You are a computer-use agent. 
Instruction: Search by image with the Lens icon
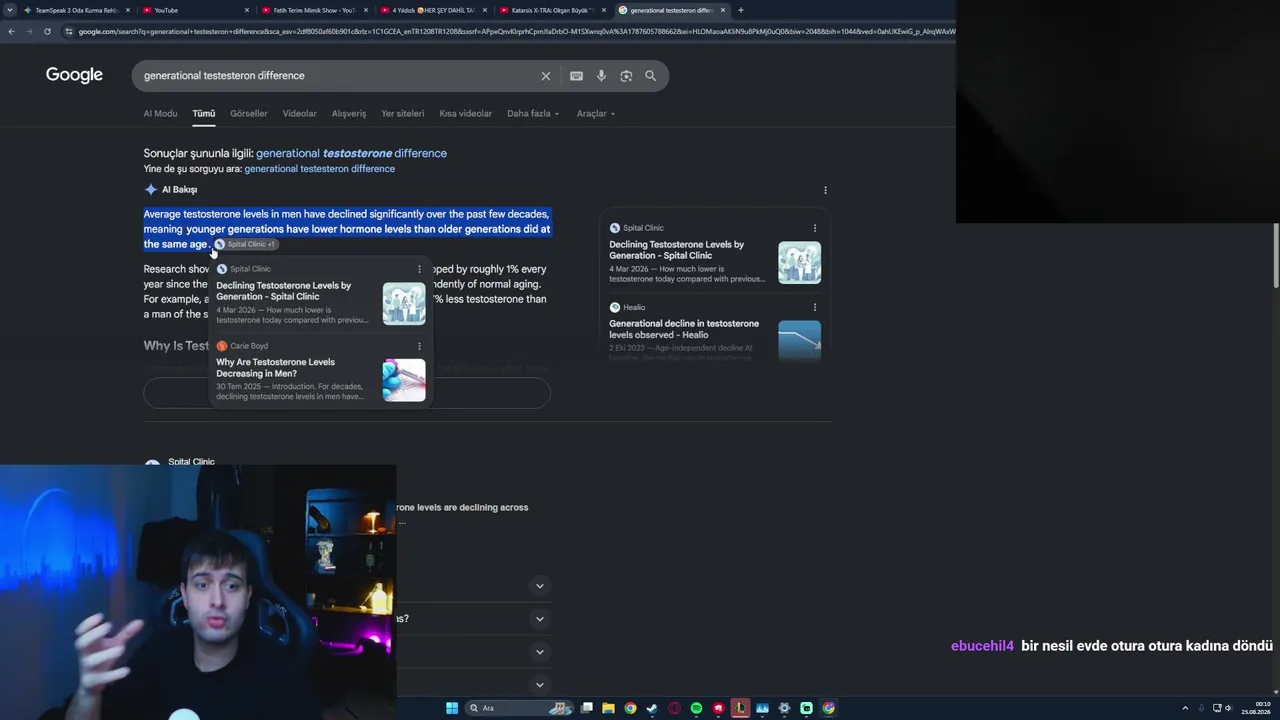click(x=626, y=76)
